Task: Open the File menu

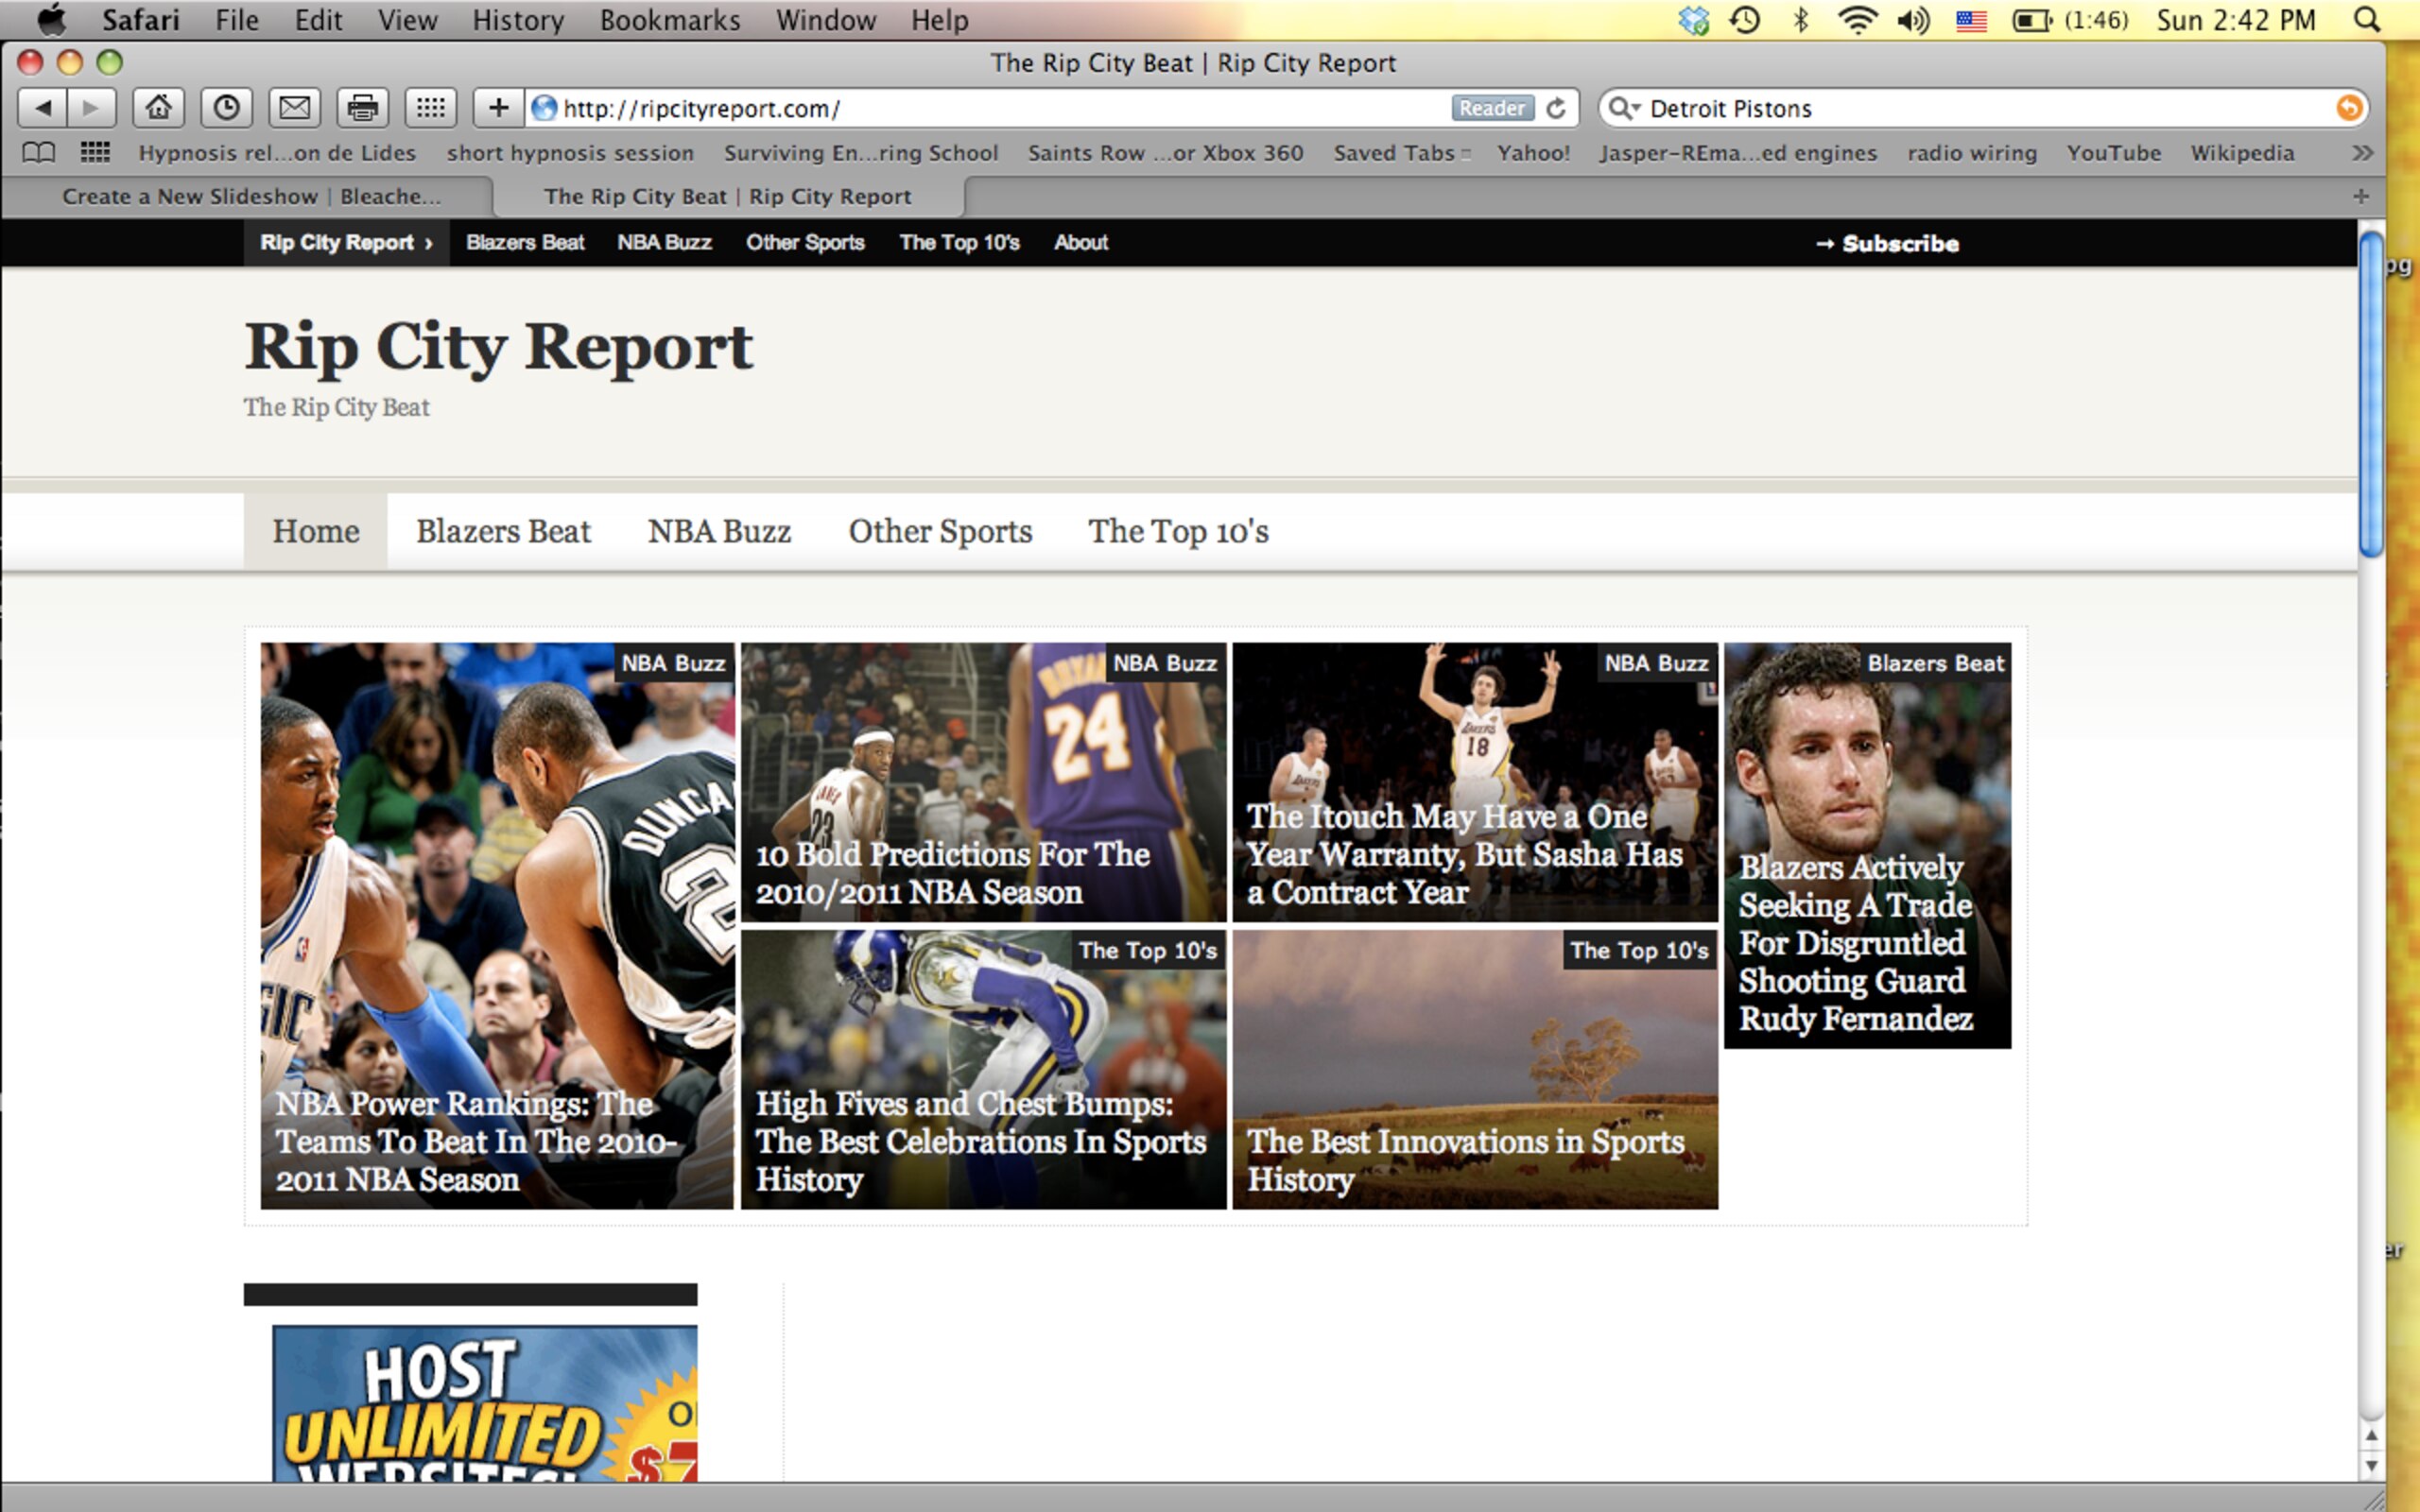Action: (237, 20)
